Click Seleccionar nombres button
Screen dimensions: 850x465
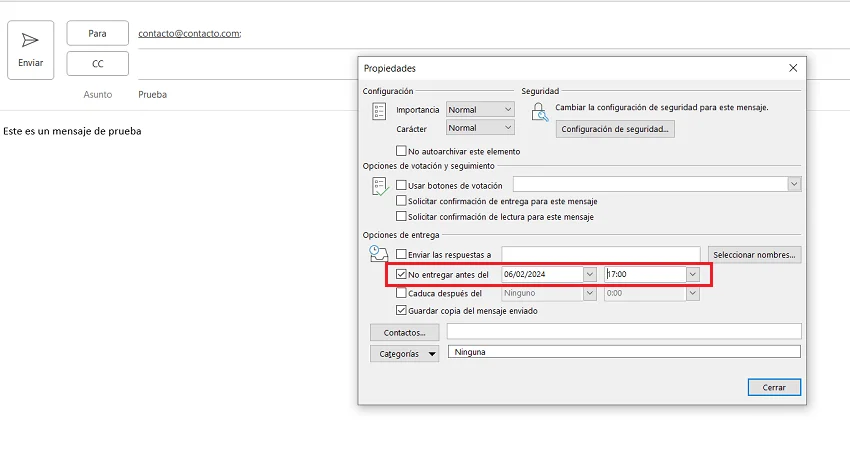[x=754, y=255]
